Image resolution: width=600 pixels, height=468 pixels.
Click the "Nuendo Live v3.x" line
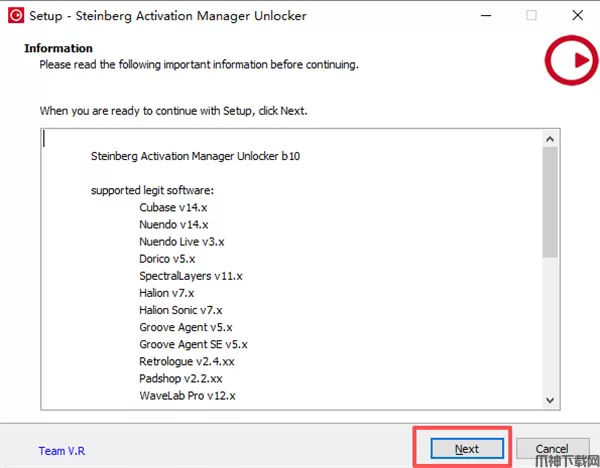(182, 242)
